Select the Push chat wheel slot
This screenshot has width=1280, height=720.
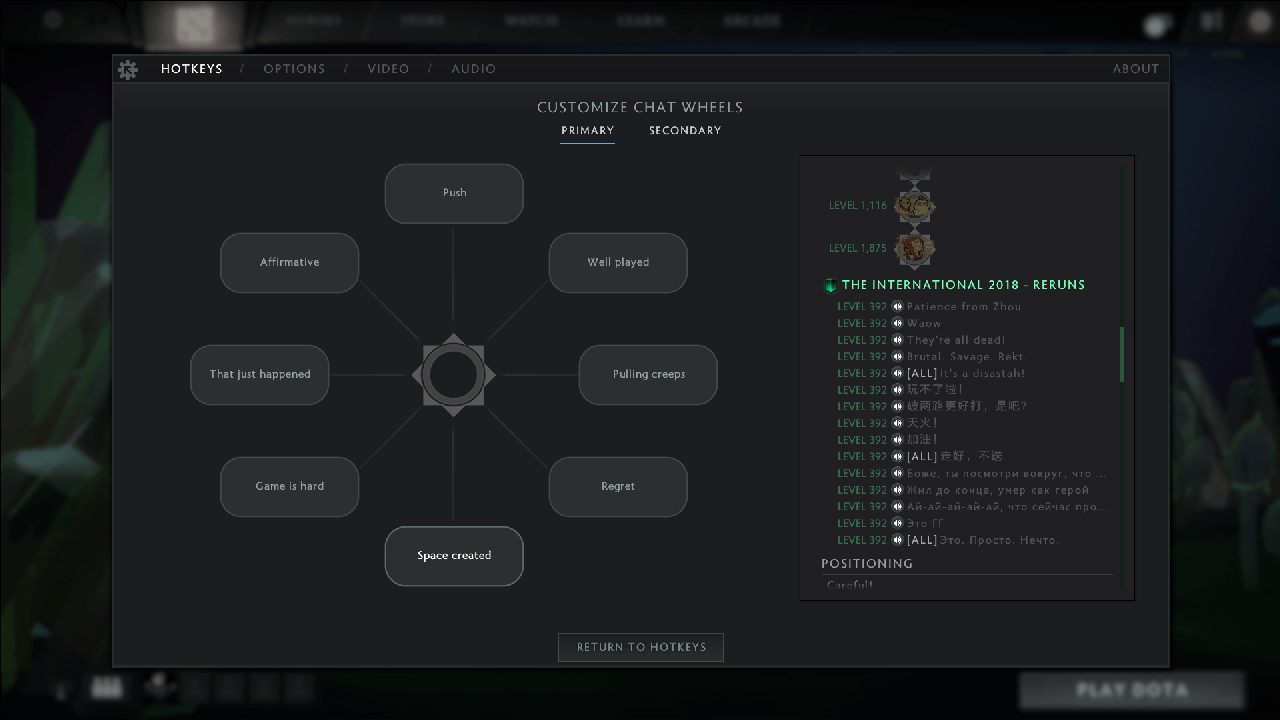(x=454, y=193)
